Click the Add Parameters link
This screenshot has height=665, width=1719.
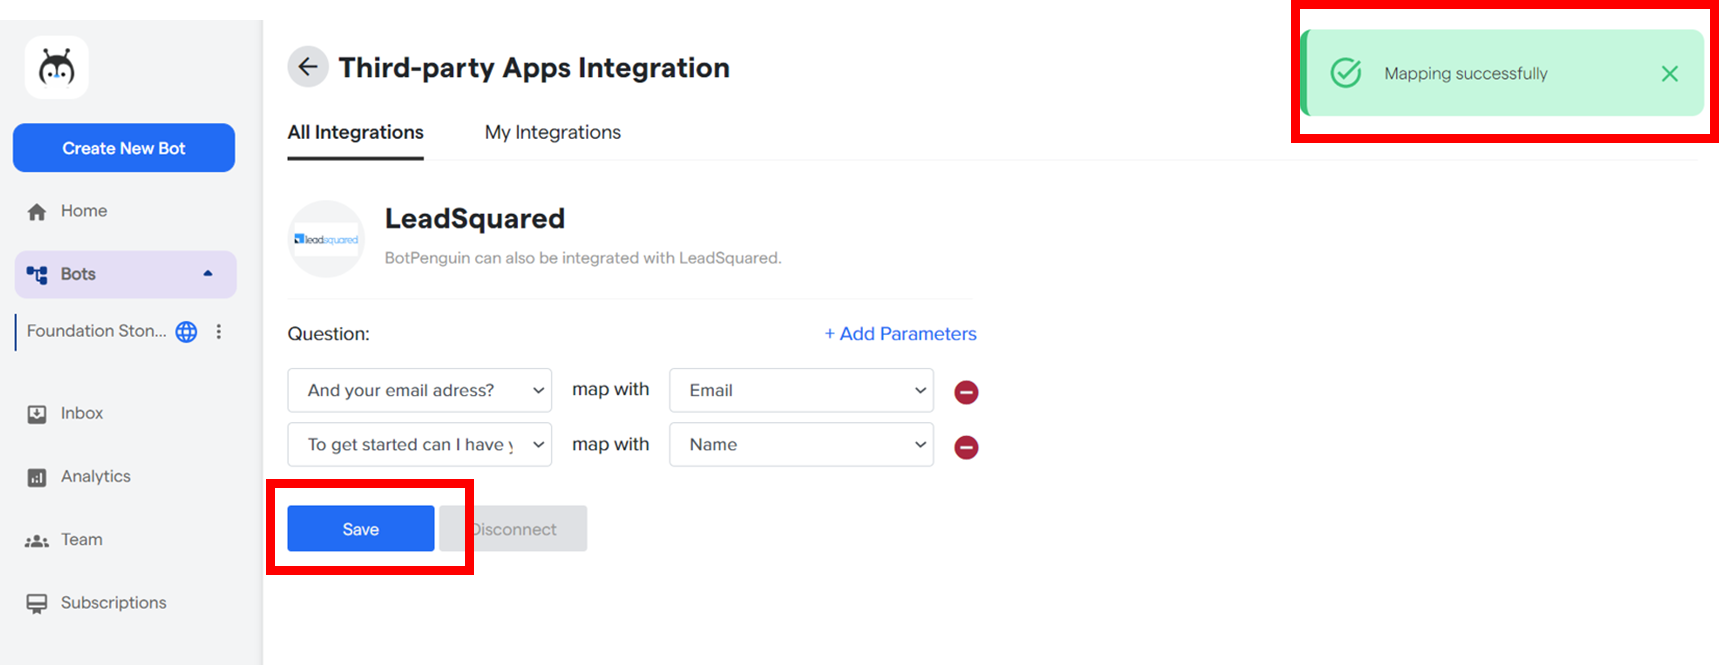tap(900, 334)
